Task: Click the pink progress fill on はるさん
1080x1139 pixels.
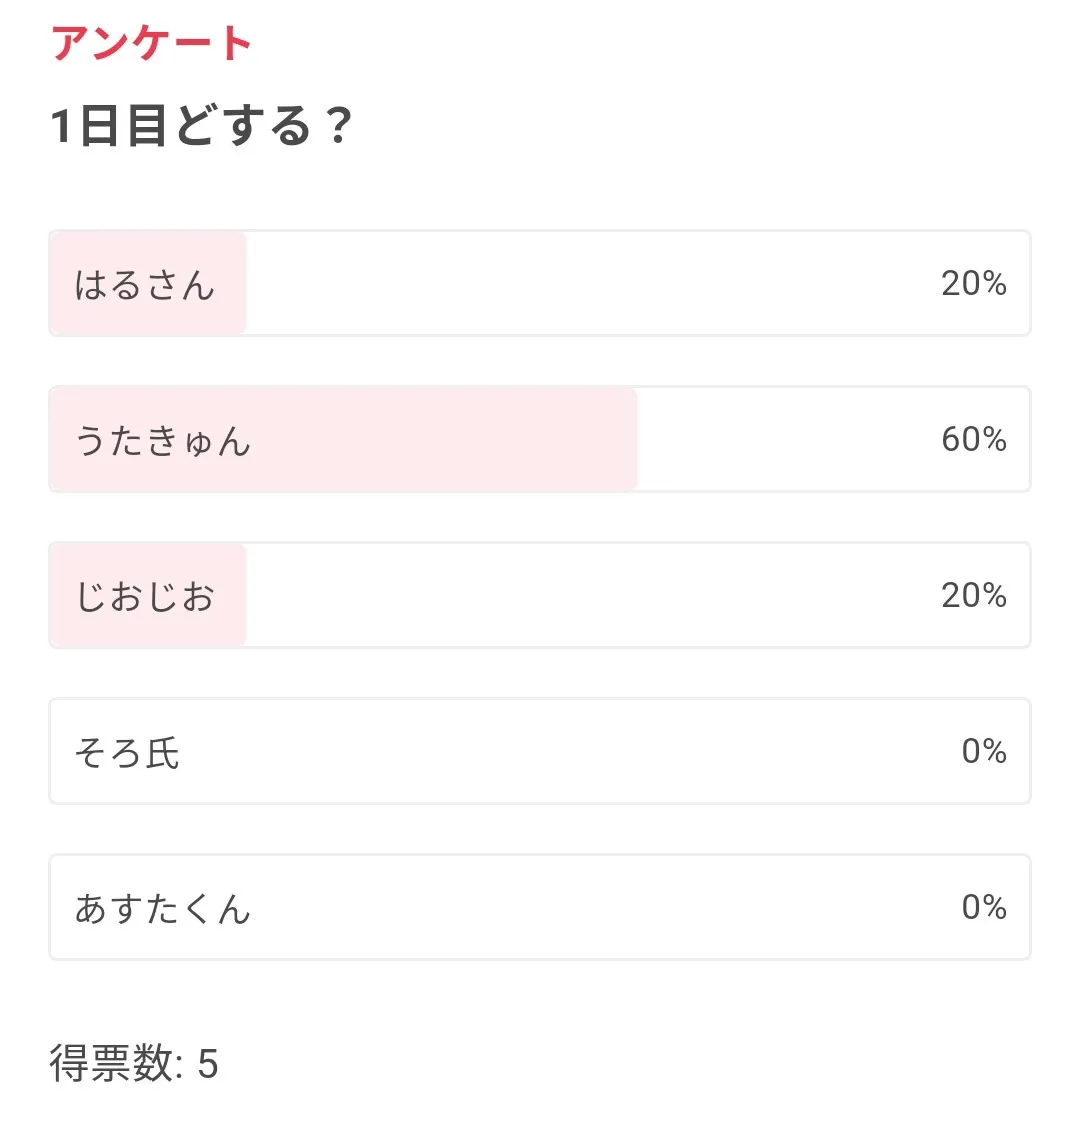Action: (230, 284)
